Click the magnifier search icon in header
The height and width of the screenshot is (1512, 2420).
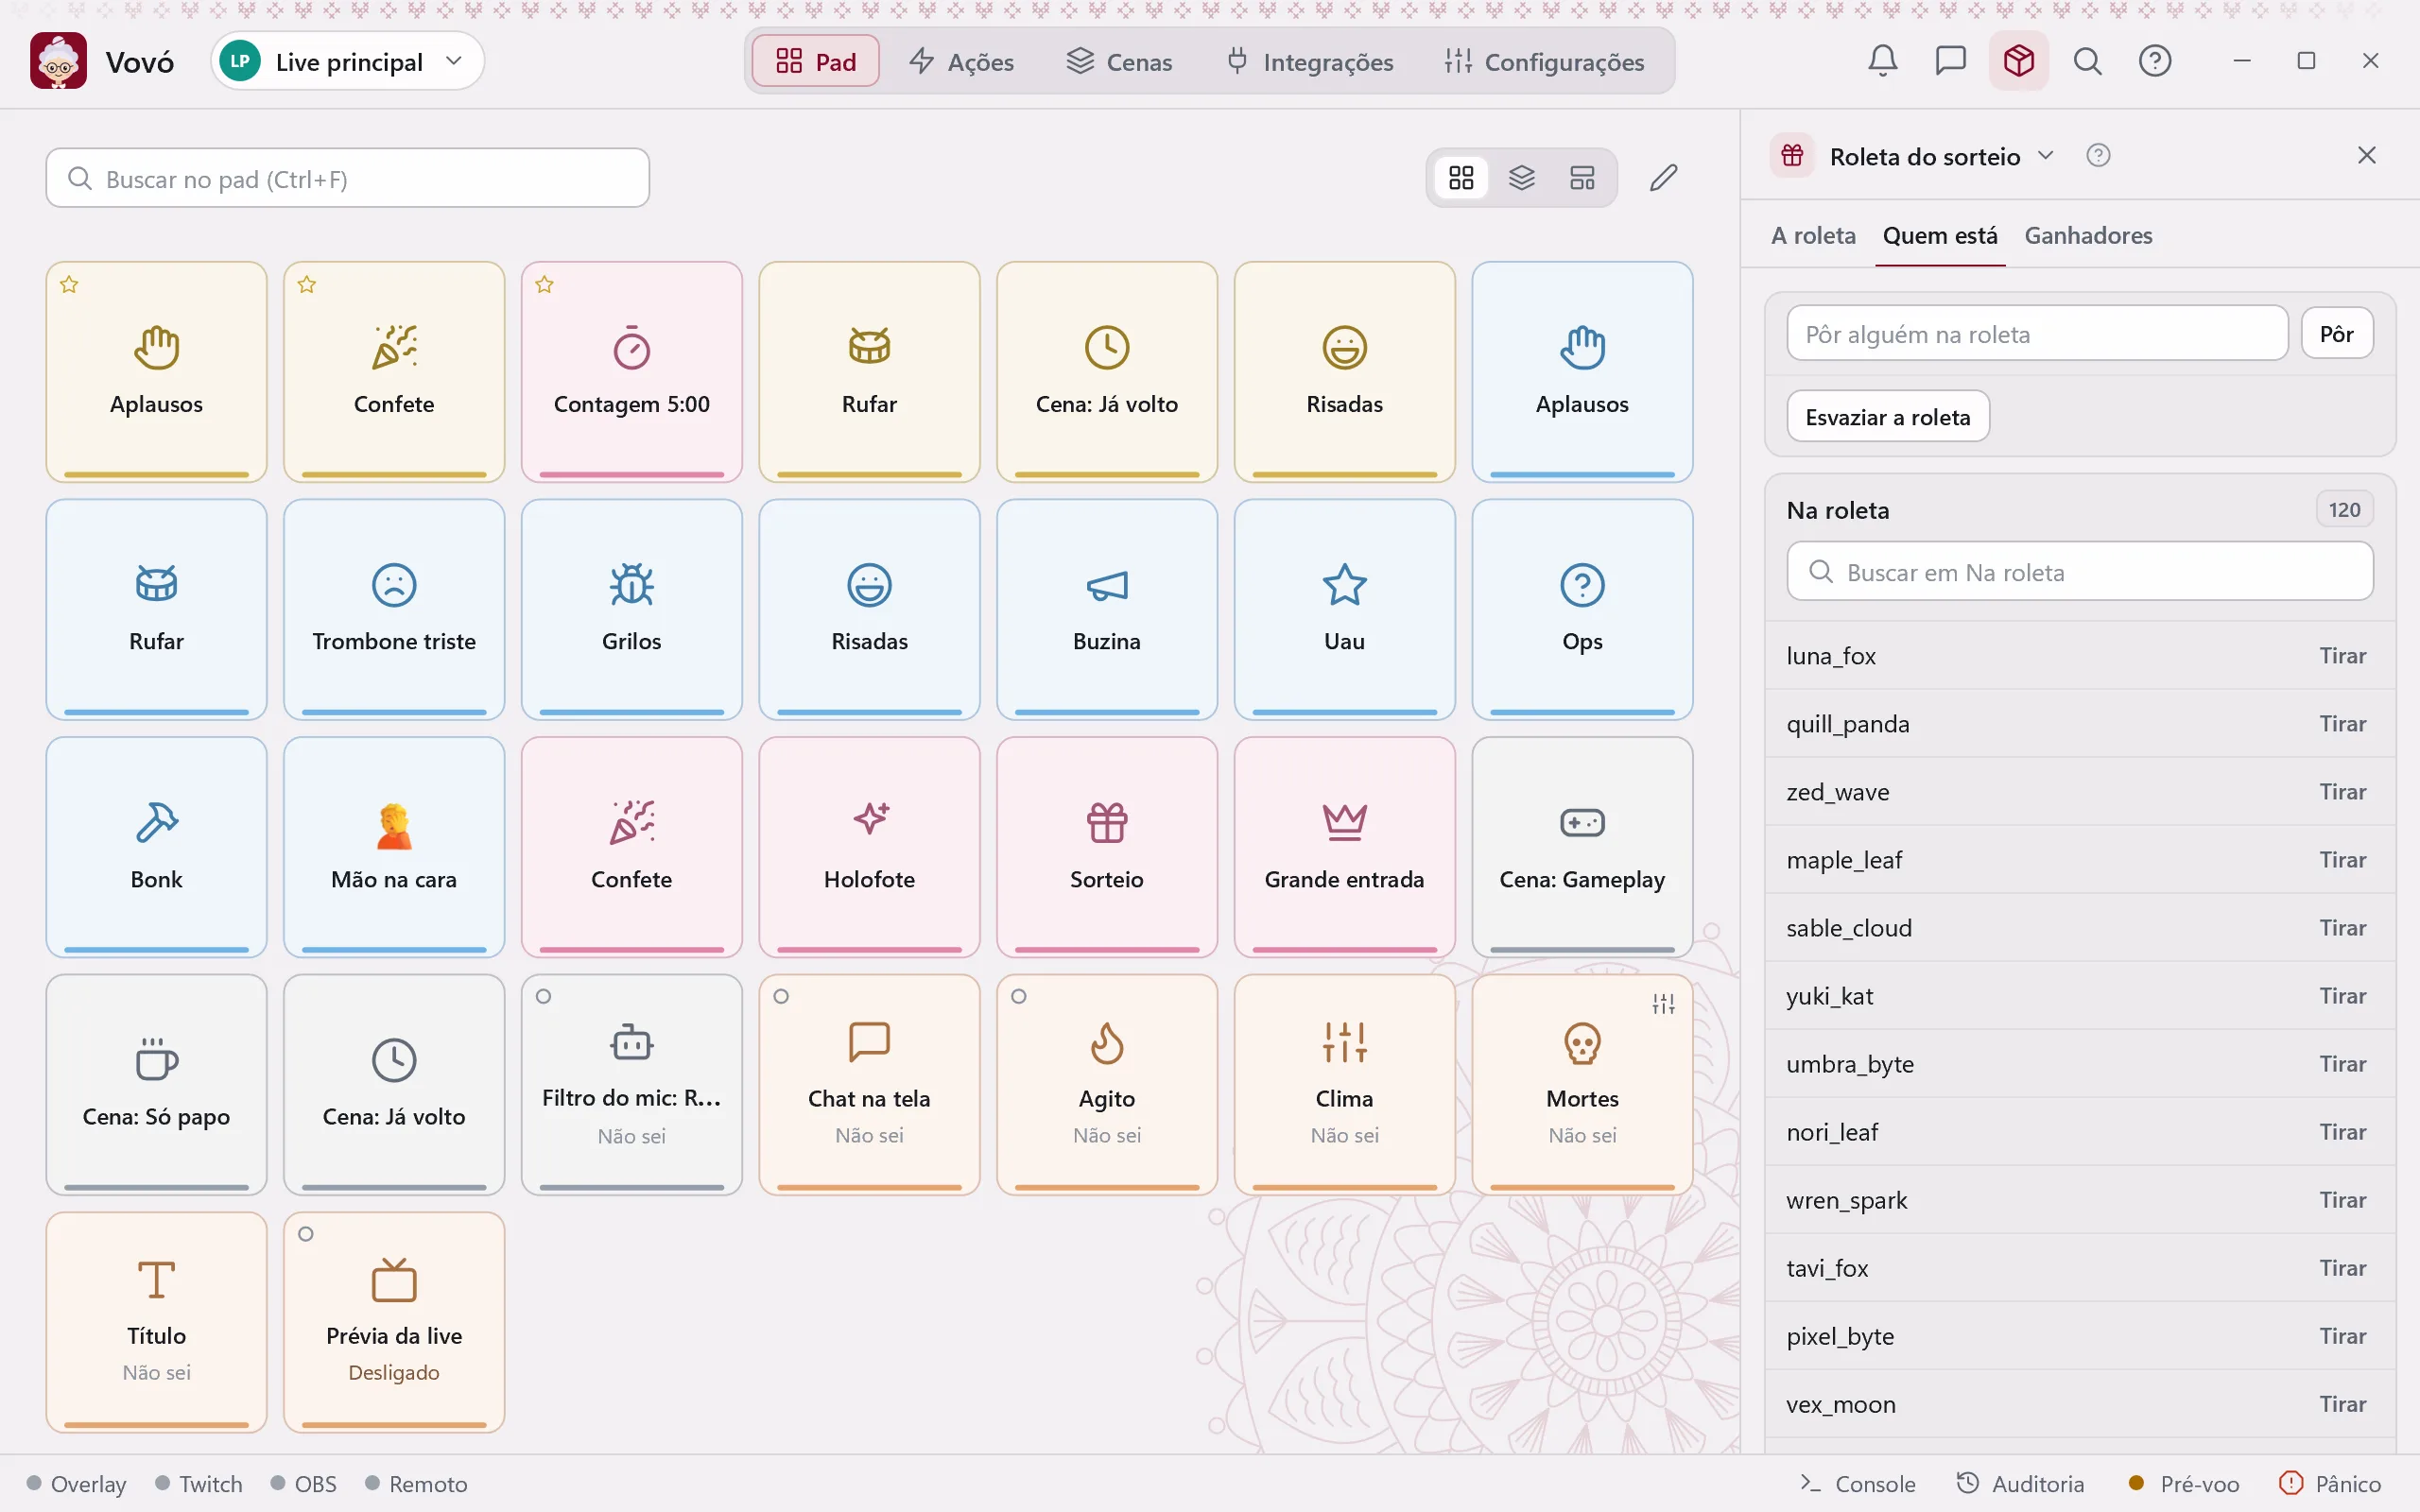2087,61
